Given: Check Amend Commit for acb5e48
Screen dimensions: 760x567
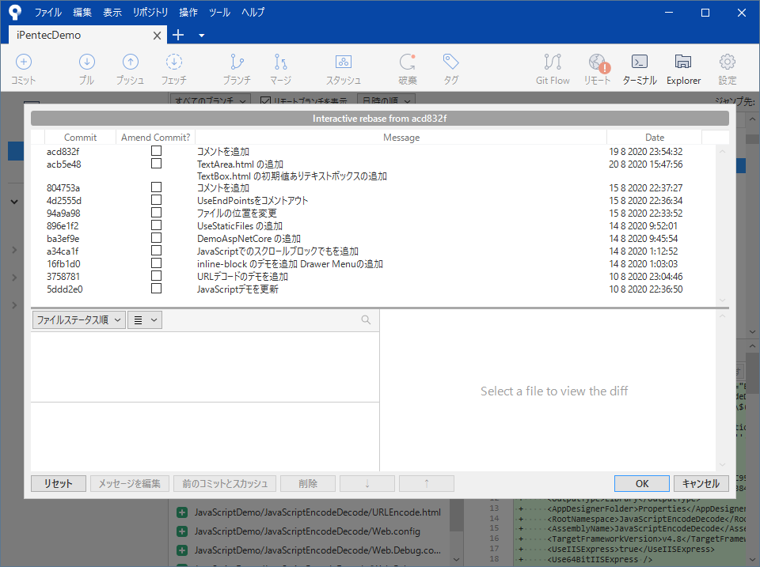Looking at the screenshot, I should (156, 164).
